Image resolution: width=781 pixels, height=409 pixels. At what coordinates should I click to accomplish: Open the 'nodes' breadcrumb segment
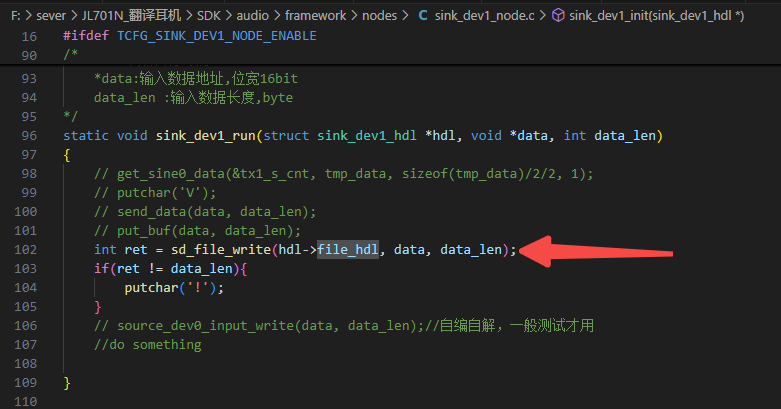pos(379,16)
